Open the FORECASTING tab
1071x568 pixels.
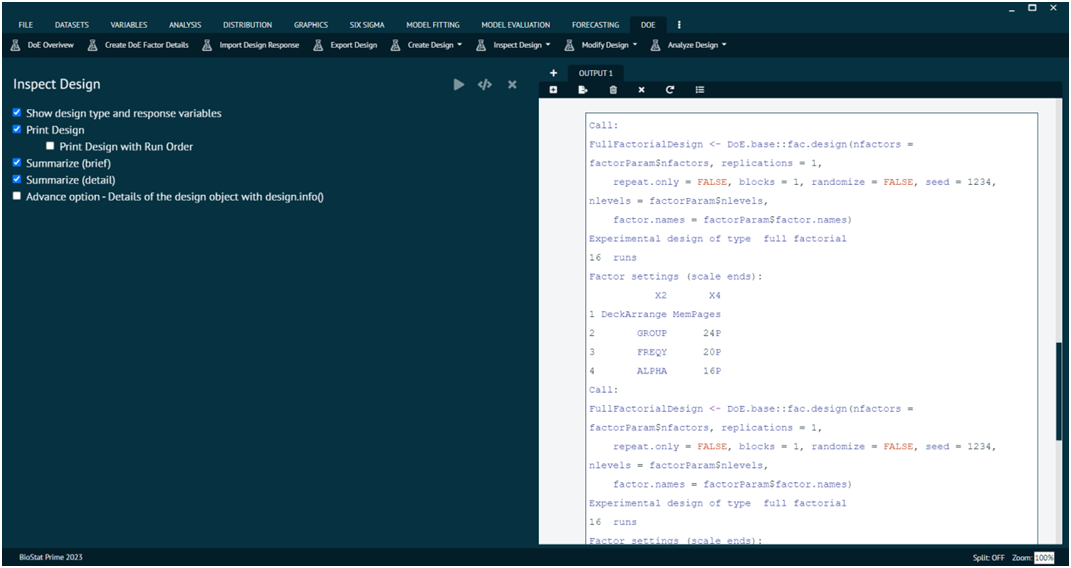[x=596, y=25]
